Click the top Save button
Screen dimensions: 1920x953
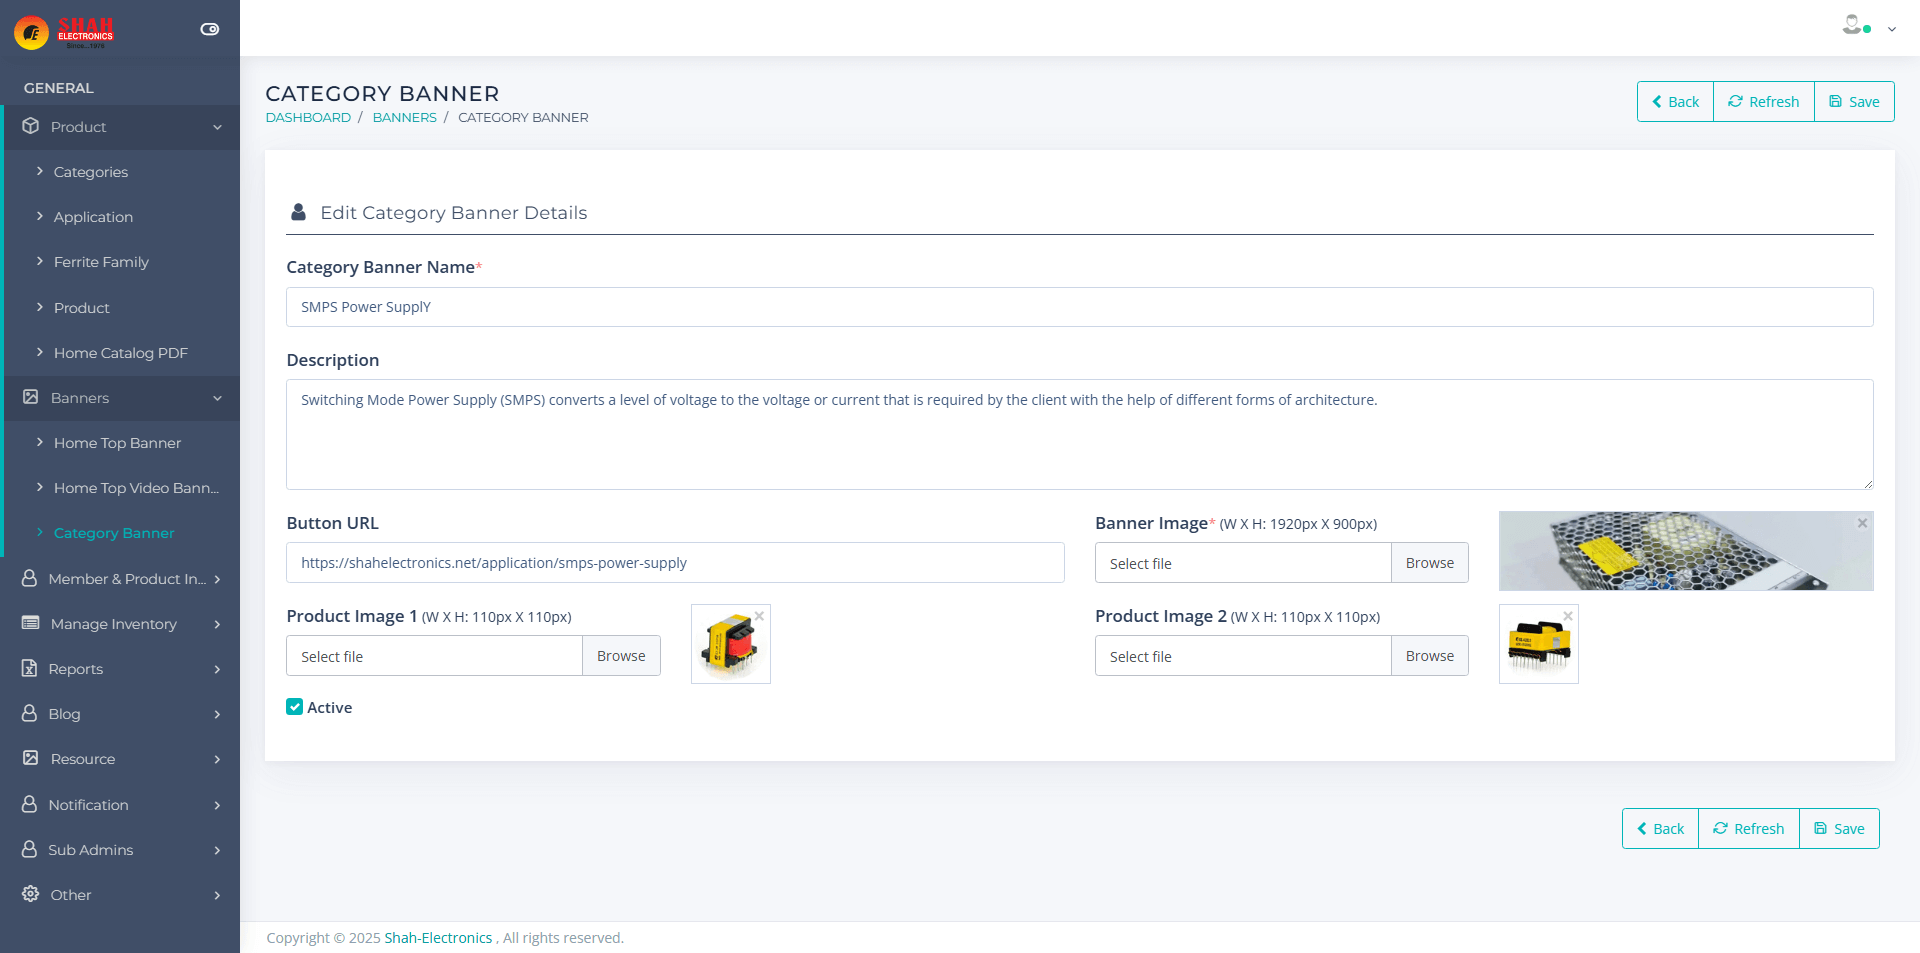tap(1854, 102)
